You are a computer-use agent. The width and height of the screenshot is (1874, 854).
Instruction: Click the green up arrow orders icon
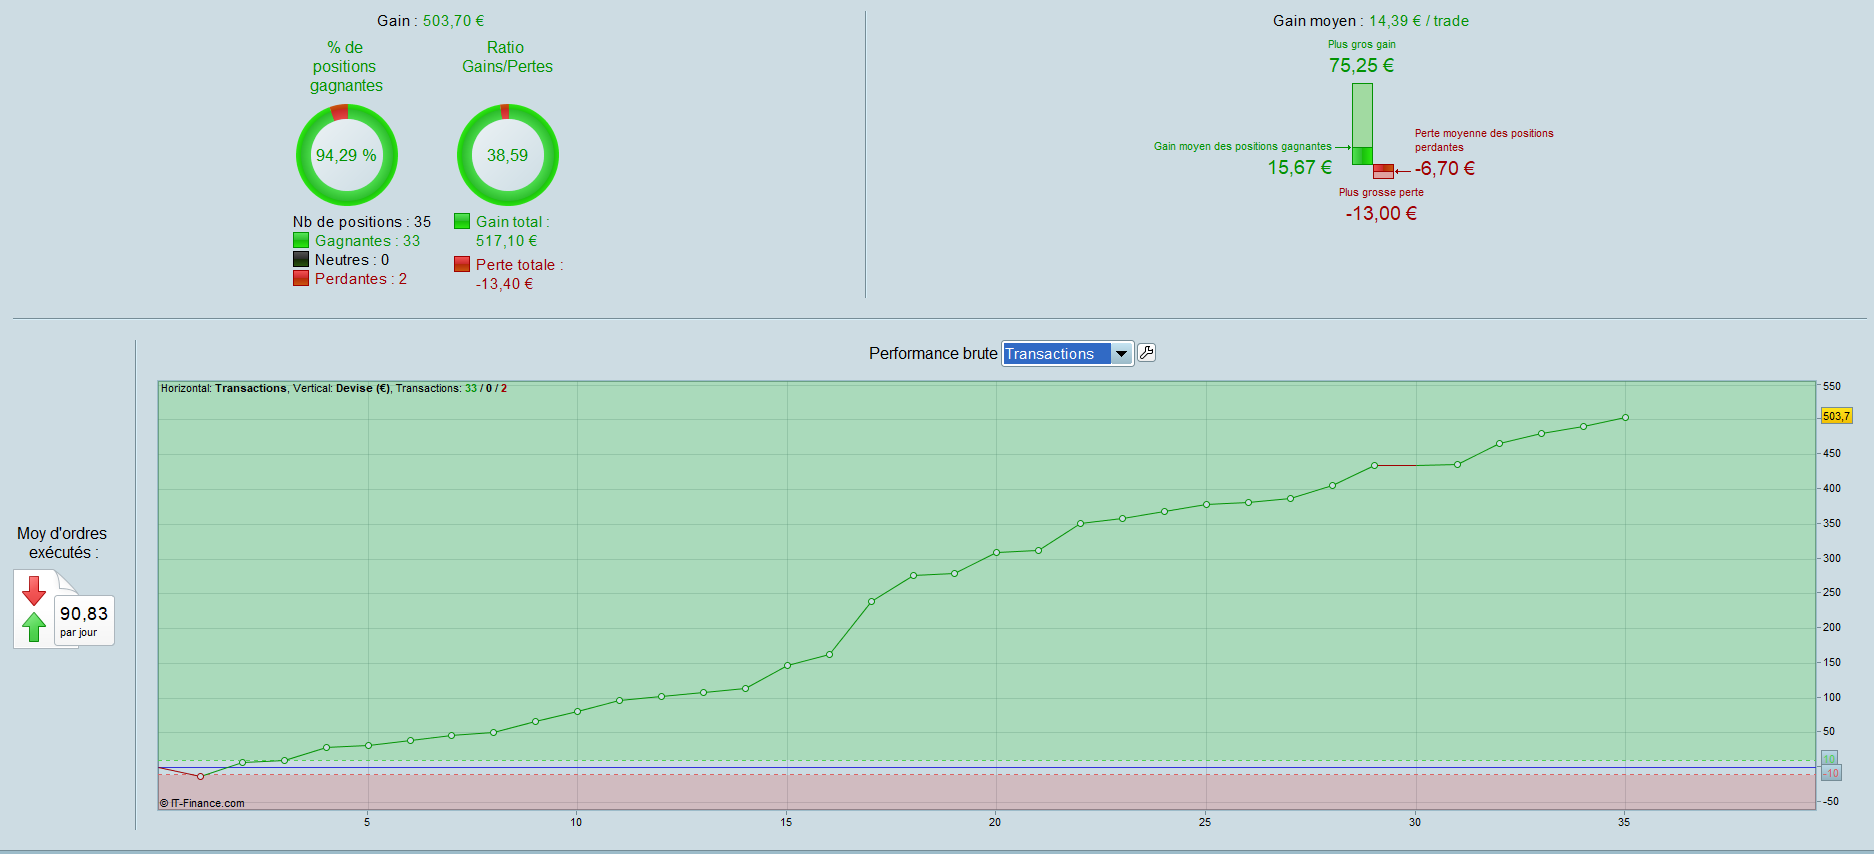pyautogui.click(x=34, y=627)
